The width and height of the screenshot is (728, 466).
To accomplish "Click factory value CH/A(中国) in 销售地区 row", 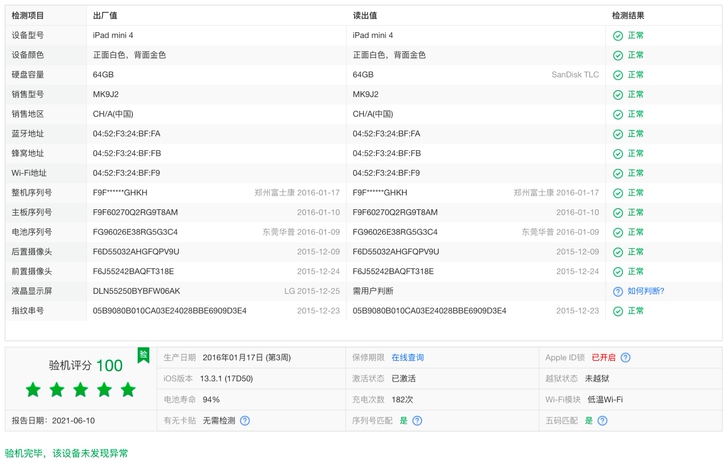I will pos(113,114).
